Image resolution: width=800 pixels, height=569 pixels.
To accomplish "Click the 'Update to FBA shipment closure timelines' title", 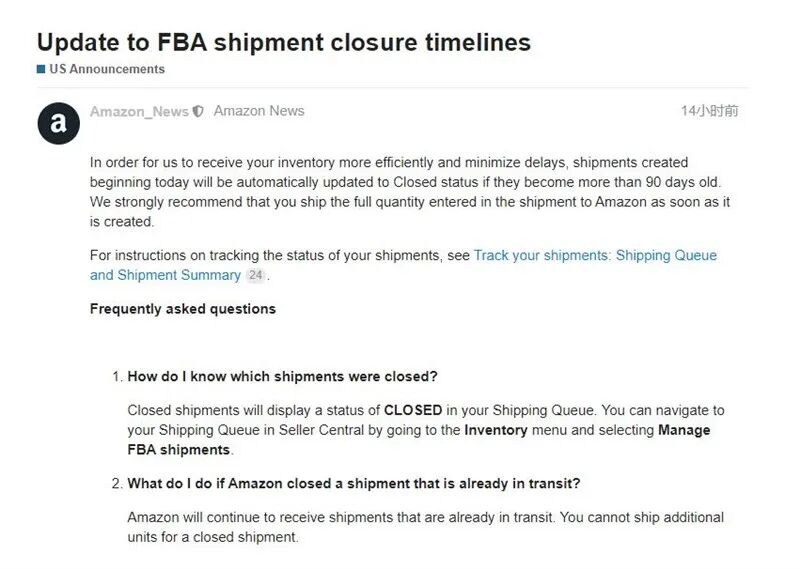I will click(x=284, y=42).
